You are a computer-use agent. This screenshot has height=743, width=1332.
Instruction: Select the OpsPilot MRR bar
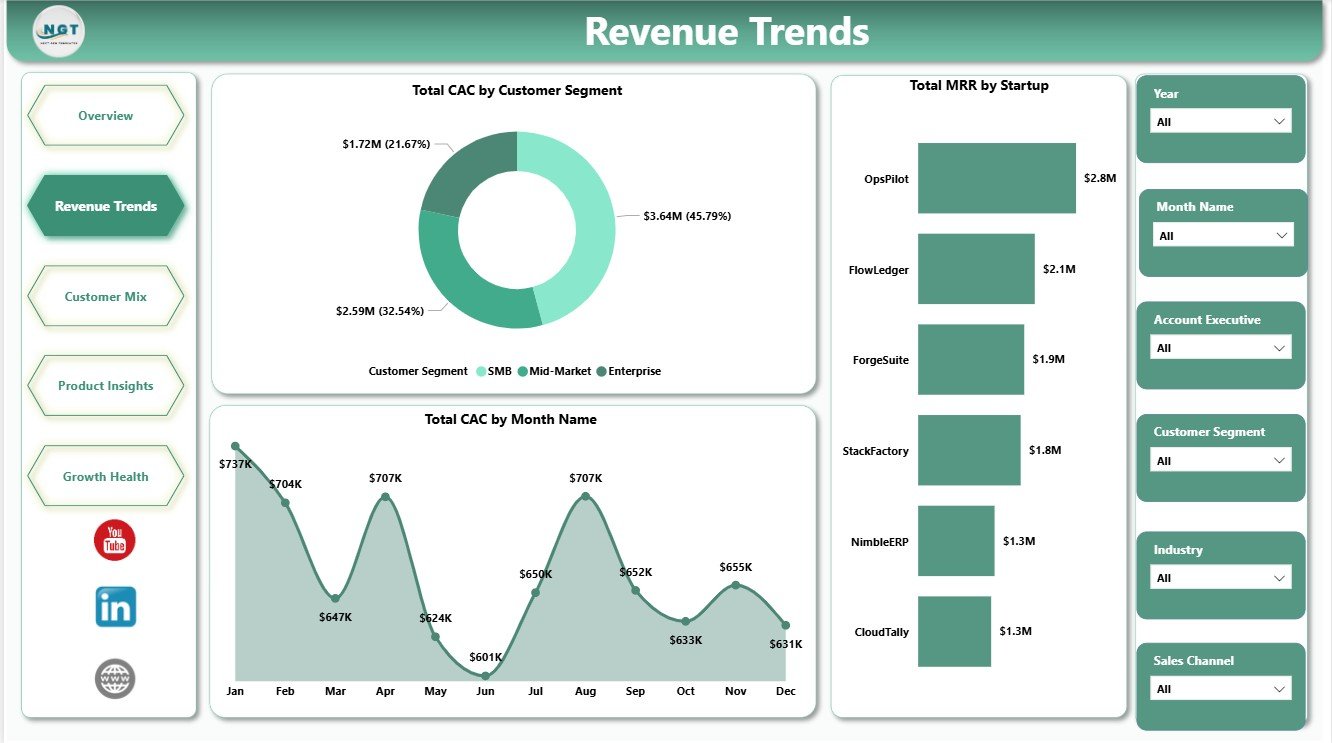coord(997,178)
